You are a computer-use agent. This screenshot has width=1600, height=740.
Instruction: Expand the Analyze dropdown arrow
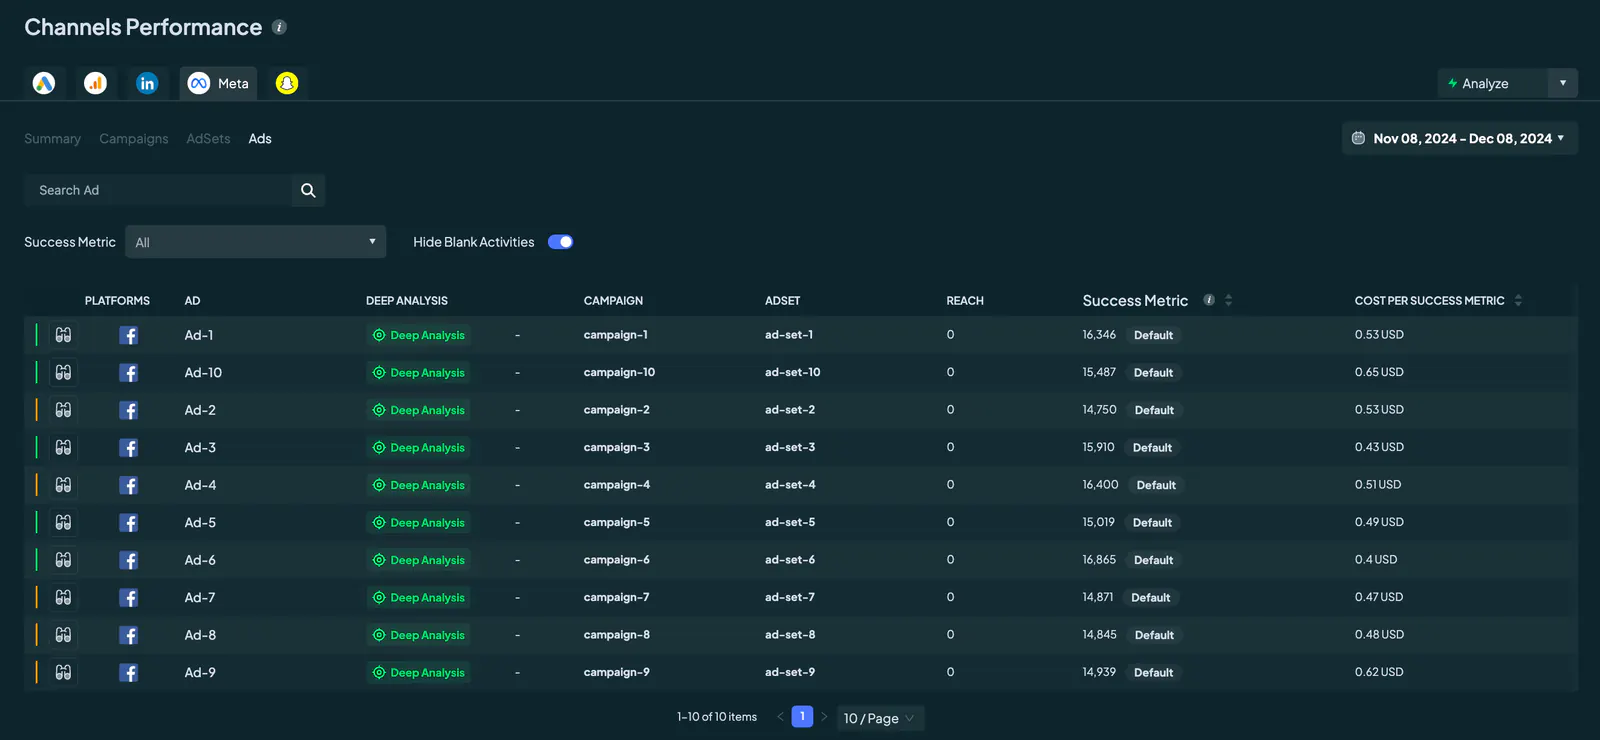click(x=1562, y=83)
